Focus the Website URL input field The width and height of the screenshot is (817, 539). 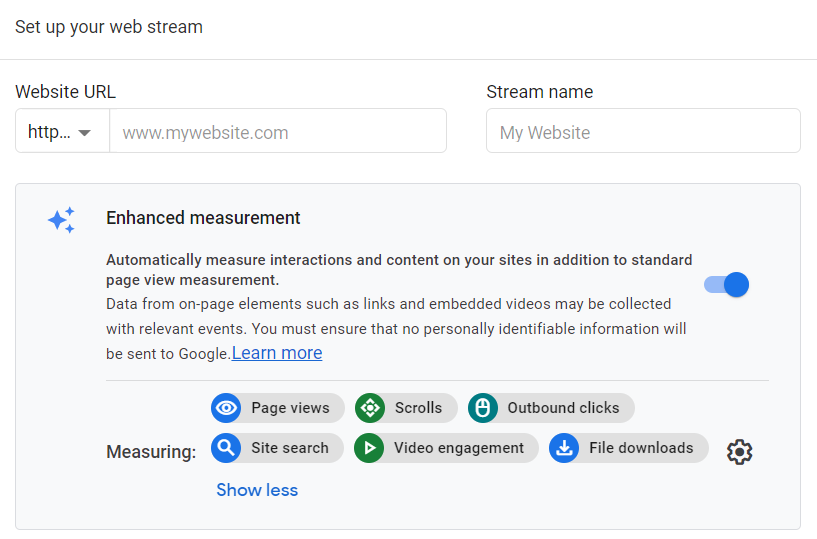277,132
